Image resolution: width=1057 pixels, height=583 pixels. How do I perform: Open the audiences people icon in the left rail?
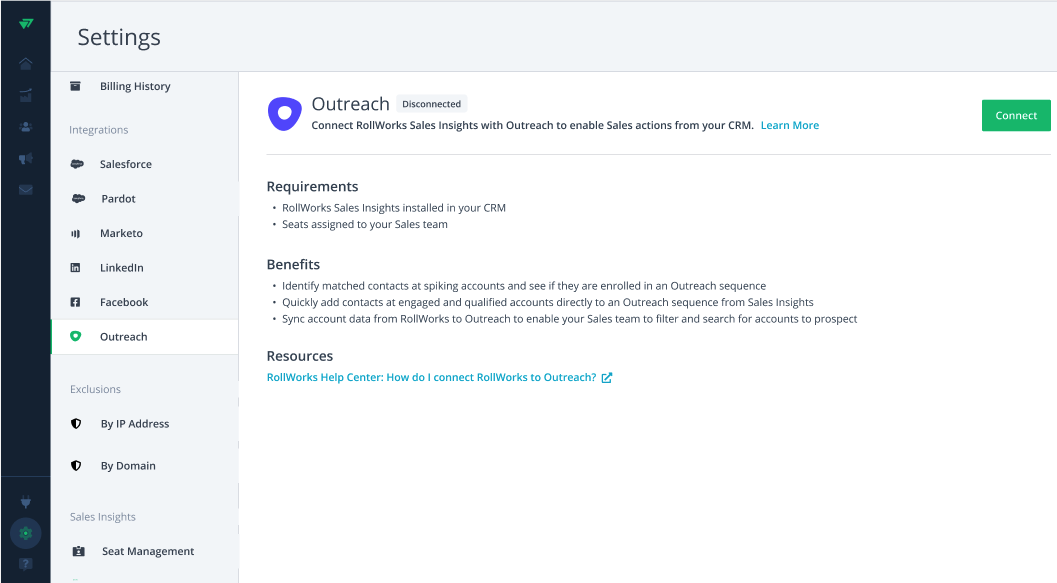pos(26,127)
